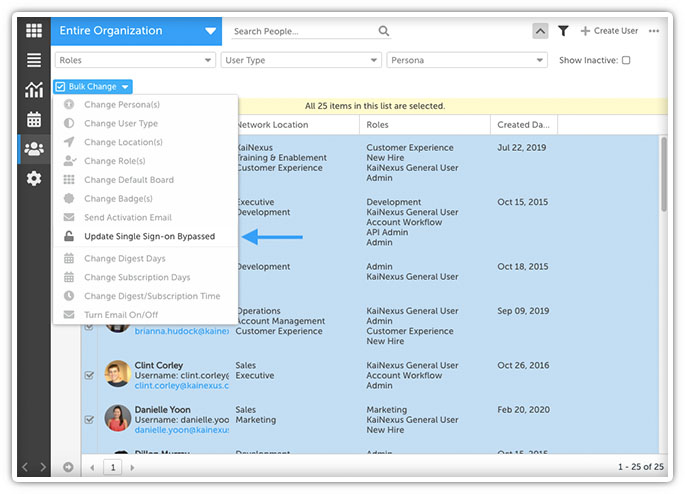Select Turn Email On/Off menu item
The height and width of the screenshot is (494, 685).
(145, 314)
